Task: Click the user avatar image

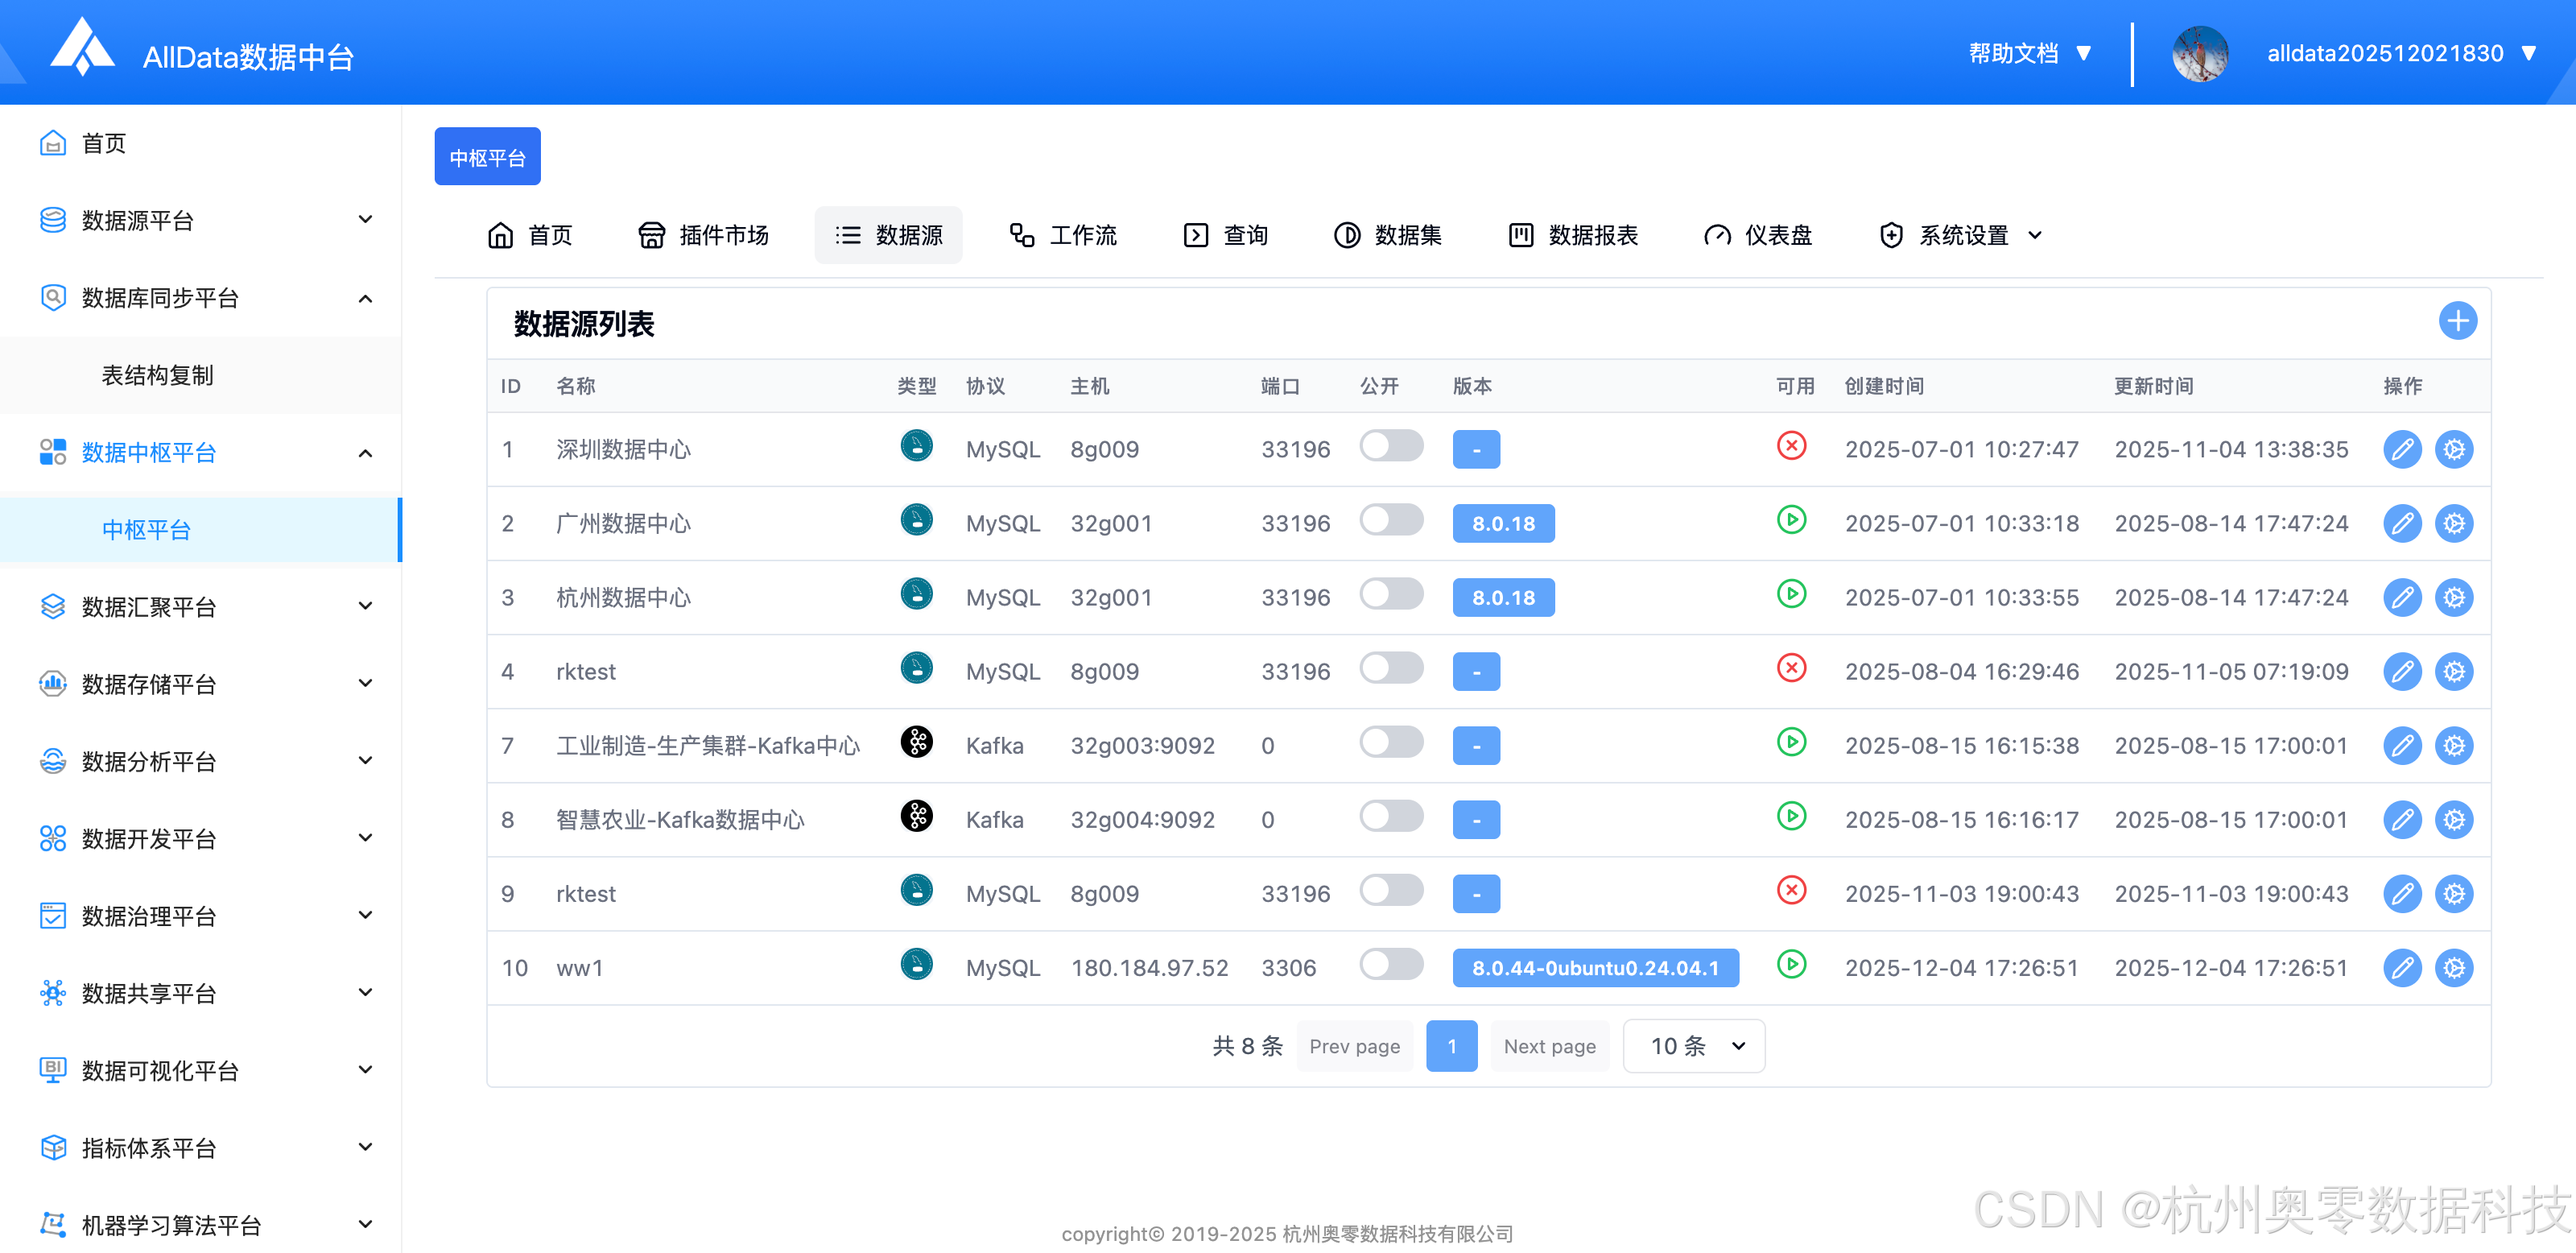Action: pyautogui.click(x=2199, y=53)
